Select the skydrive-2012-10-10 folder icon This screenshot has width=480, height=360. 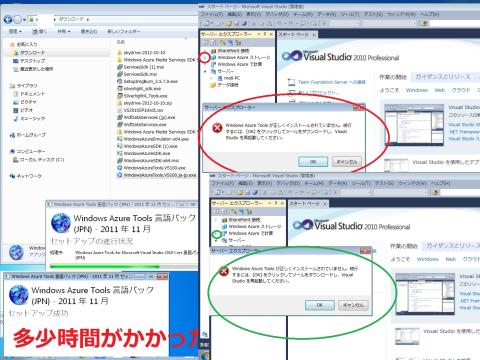pos(120,52)
